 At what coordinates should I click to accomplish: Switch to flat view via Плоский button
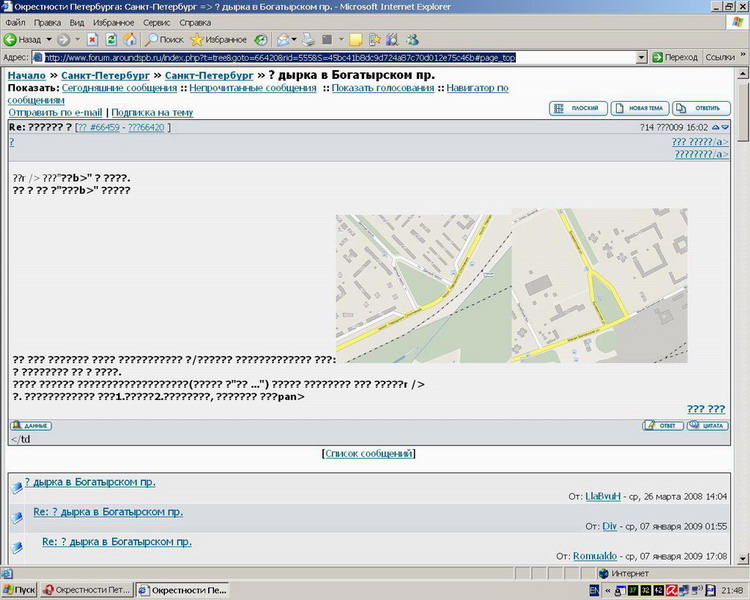(578, 108)
